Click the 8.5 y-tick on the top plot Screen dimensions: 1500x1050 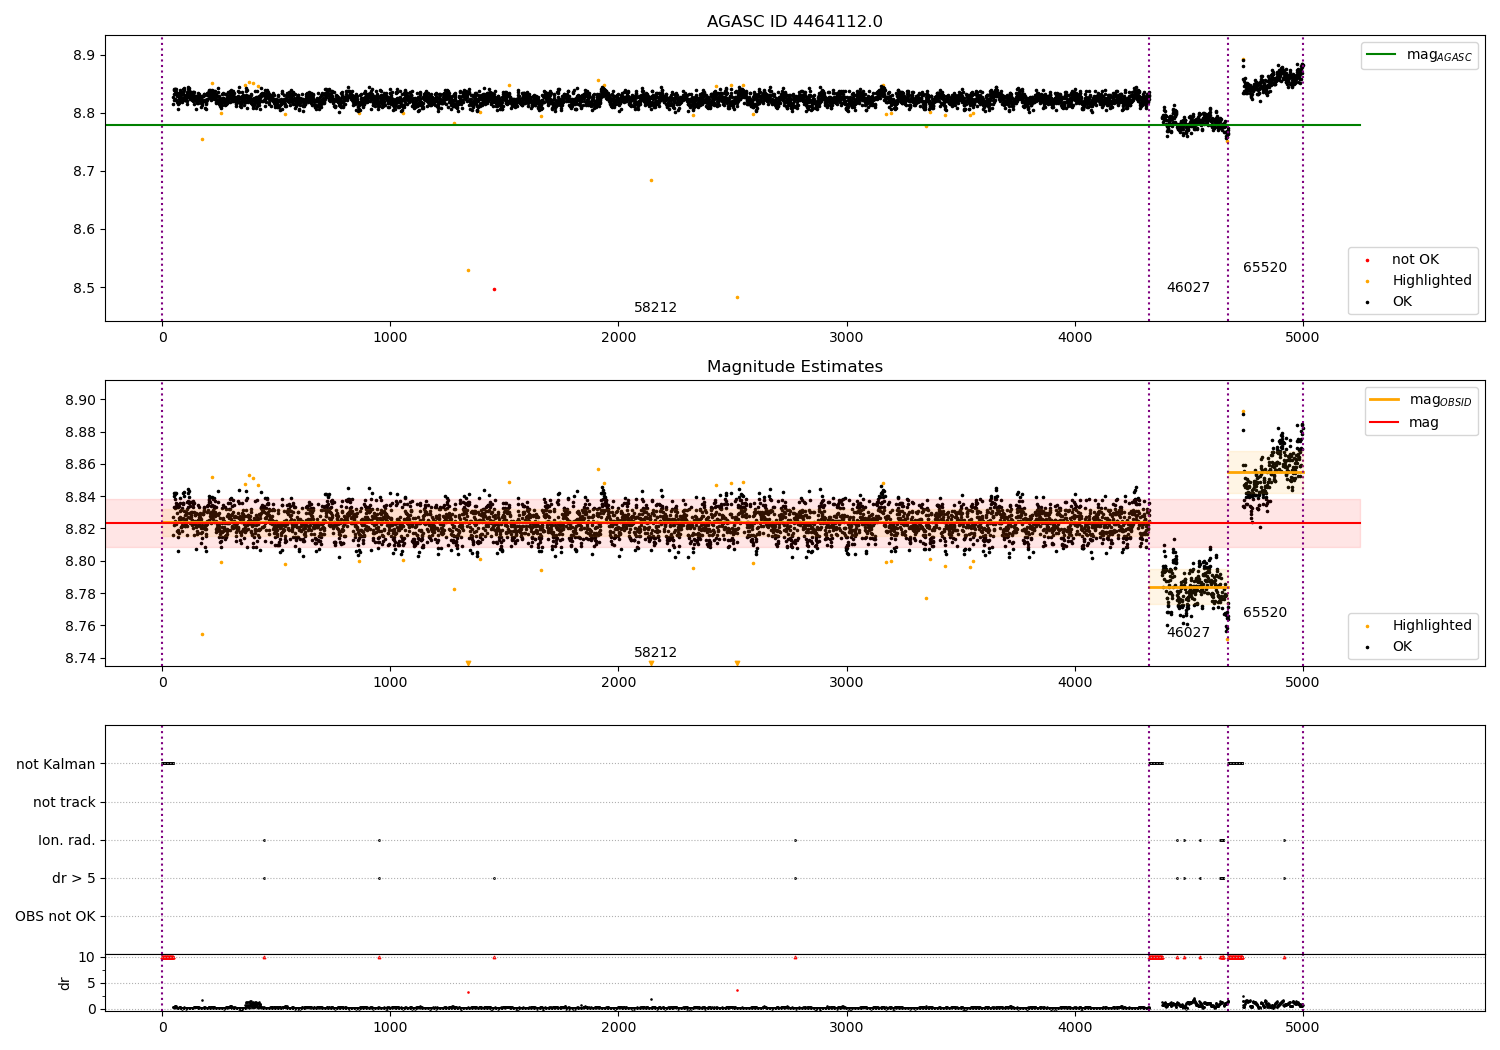(x=84, y=289)
